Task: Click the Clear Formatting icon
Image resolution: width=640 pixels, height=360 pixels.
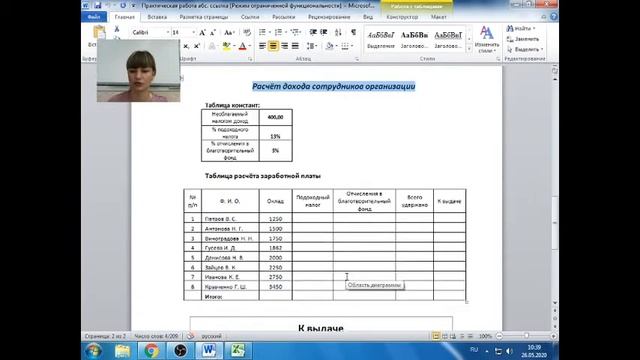Action: click(247, 33)
